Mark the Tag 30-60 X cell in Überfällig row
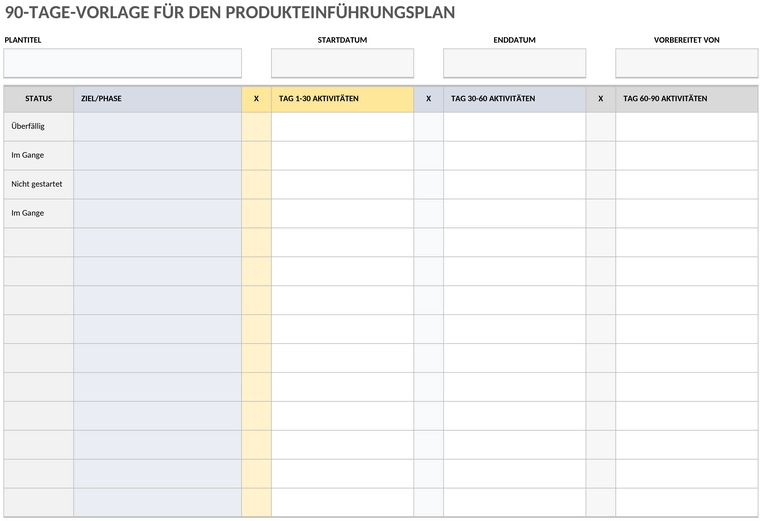760x521 pixels. click(x=428, y=127)
